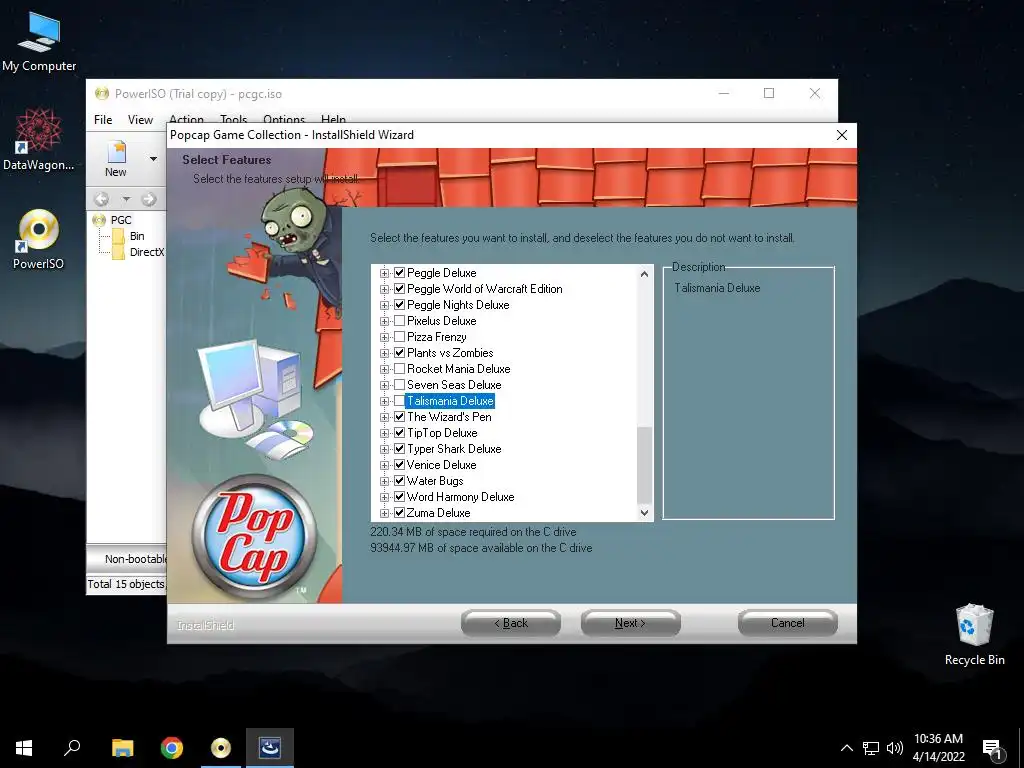Click the back arrow in PowerISO navigation
Screen dimensions: 1024x768
coord(101,199)
